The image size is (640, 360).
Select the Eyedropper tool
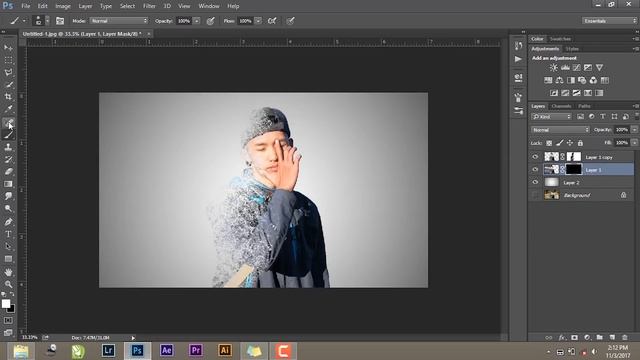tap(8, 109)
